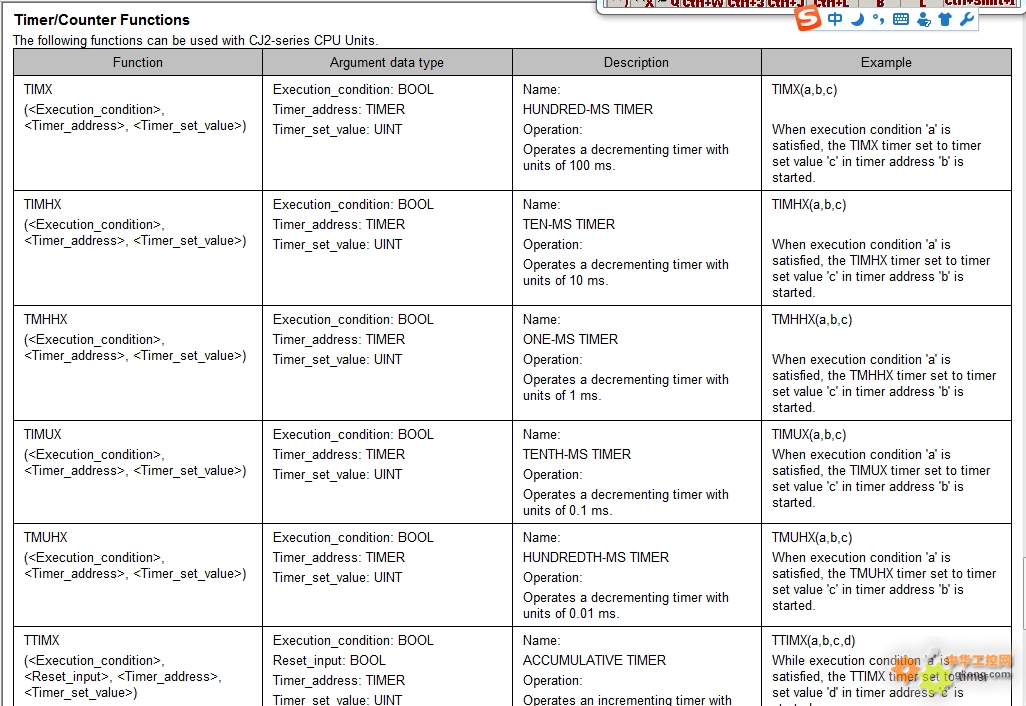Click the 'Description' column header
This screenshot has height=706, width=1026.
click(x=636, y=62)
